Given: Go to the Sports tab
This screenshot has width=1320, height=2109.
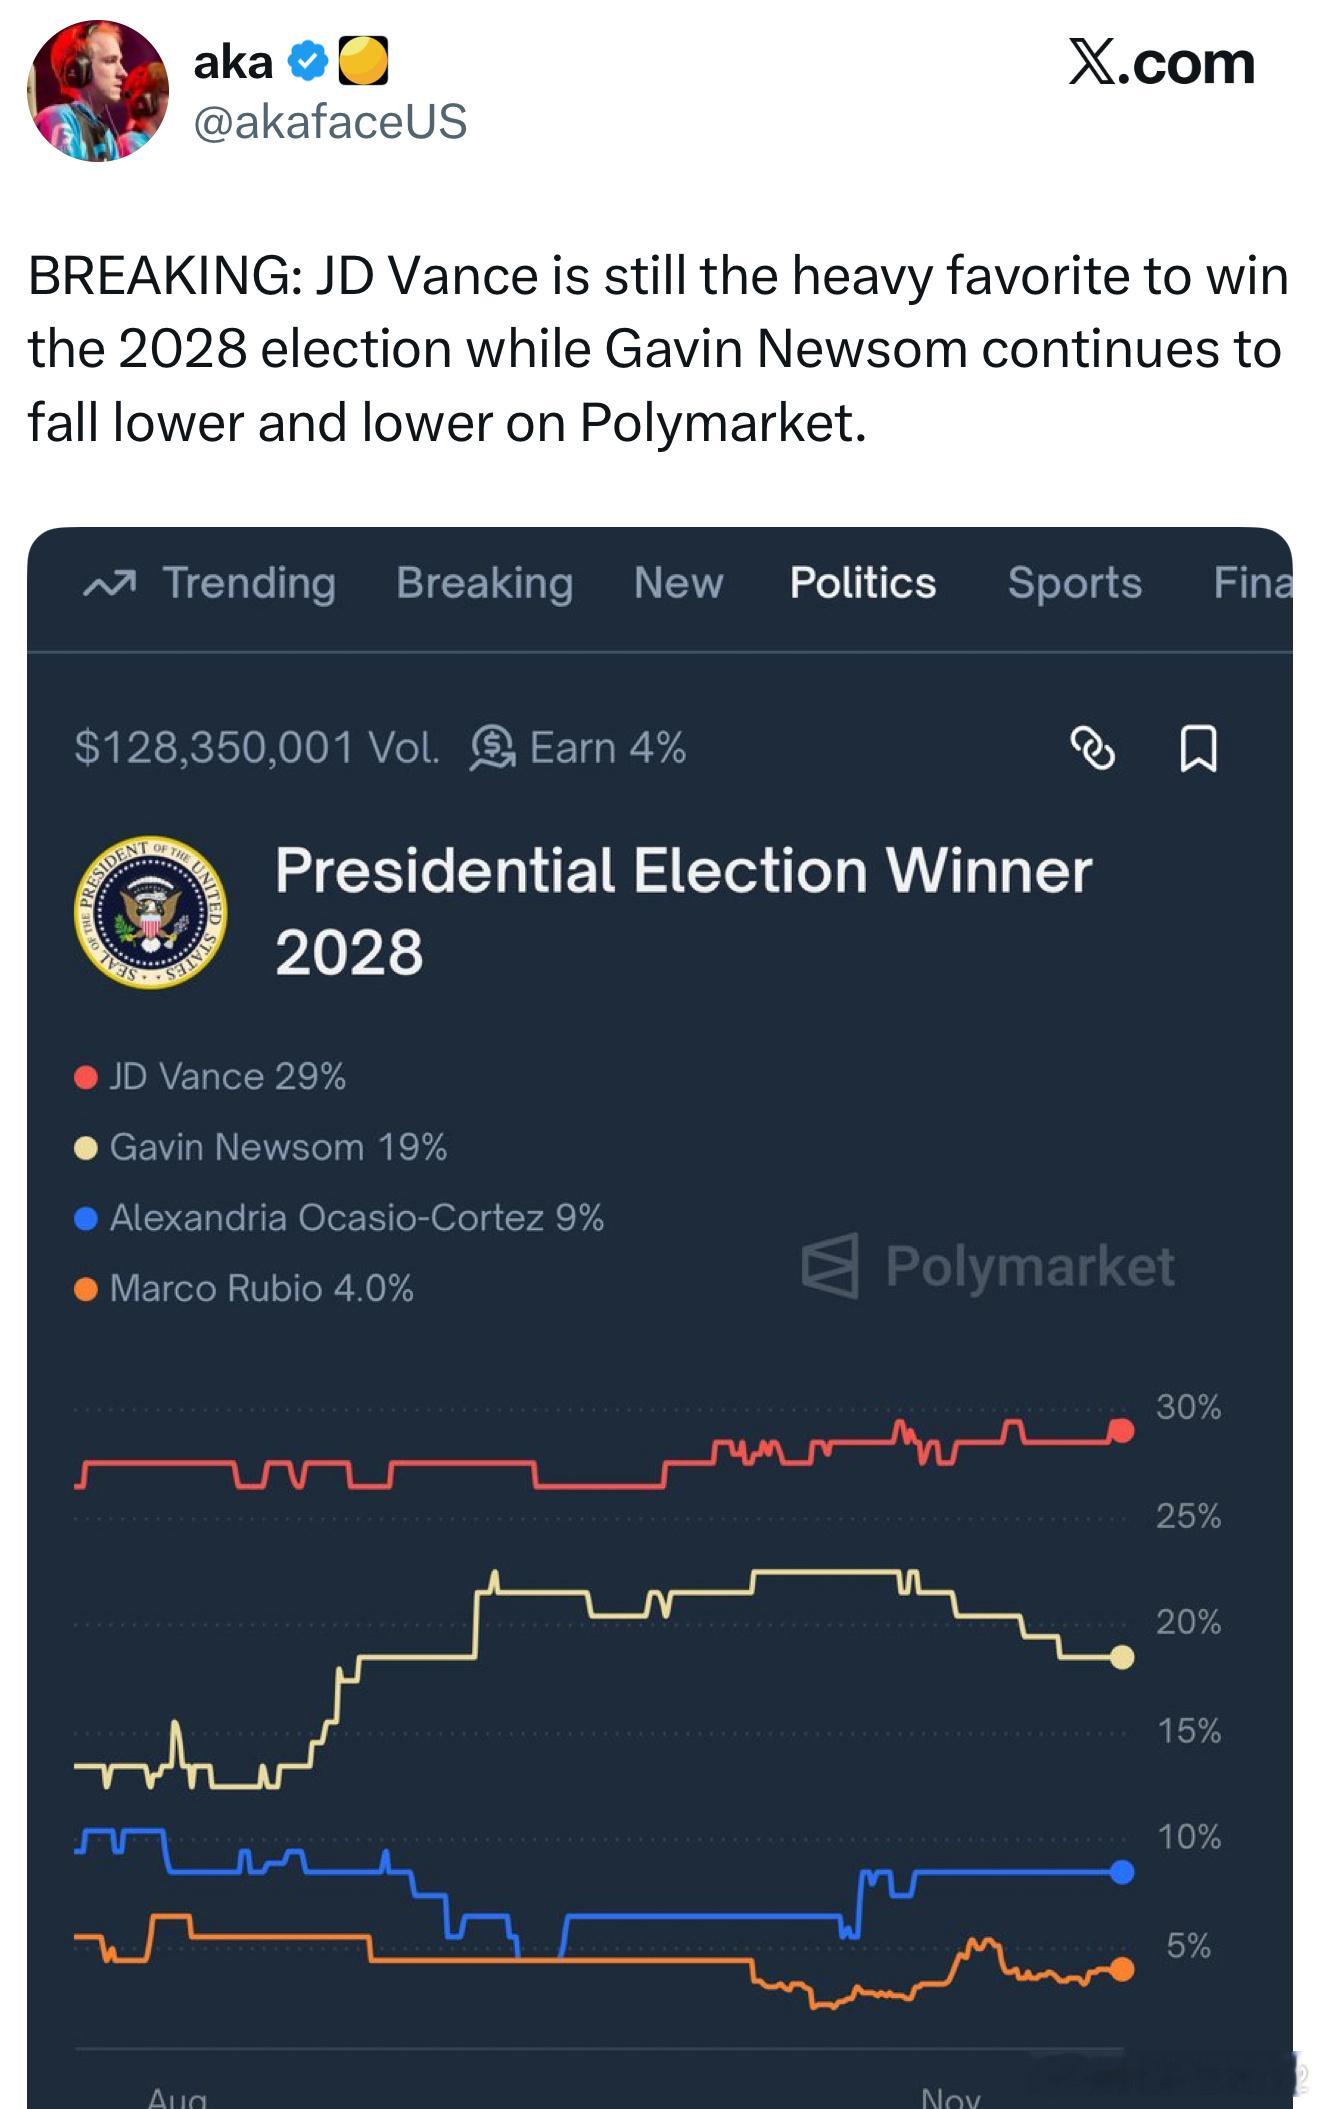Looking at the screenshot, I should click(1074, 583).
